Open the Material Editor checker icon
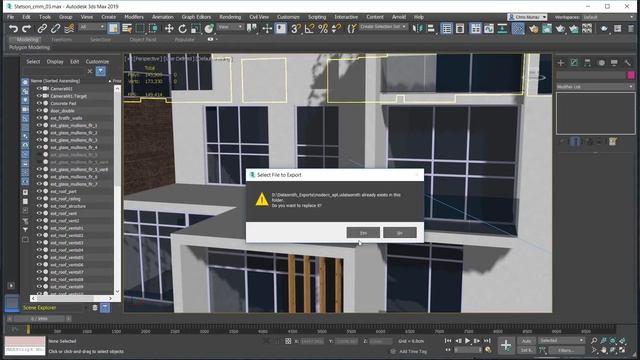Screen dimensions: 640x360 [x=518, y=29]
